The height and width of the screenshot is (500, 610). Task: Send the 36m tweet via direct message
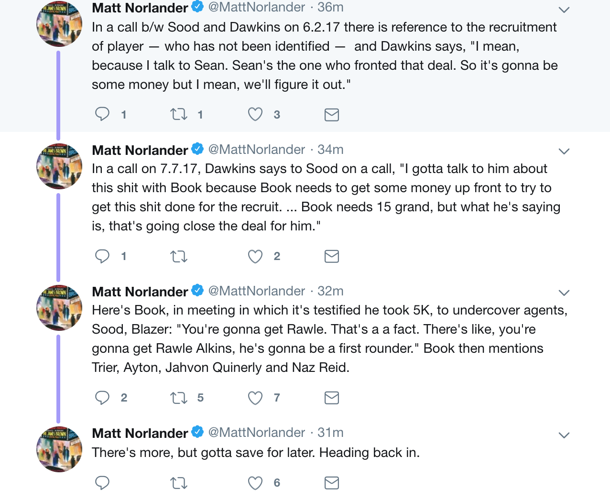(x=332, y=114)
